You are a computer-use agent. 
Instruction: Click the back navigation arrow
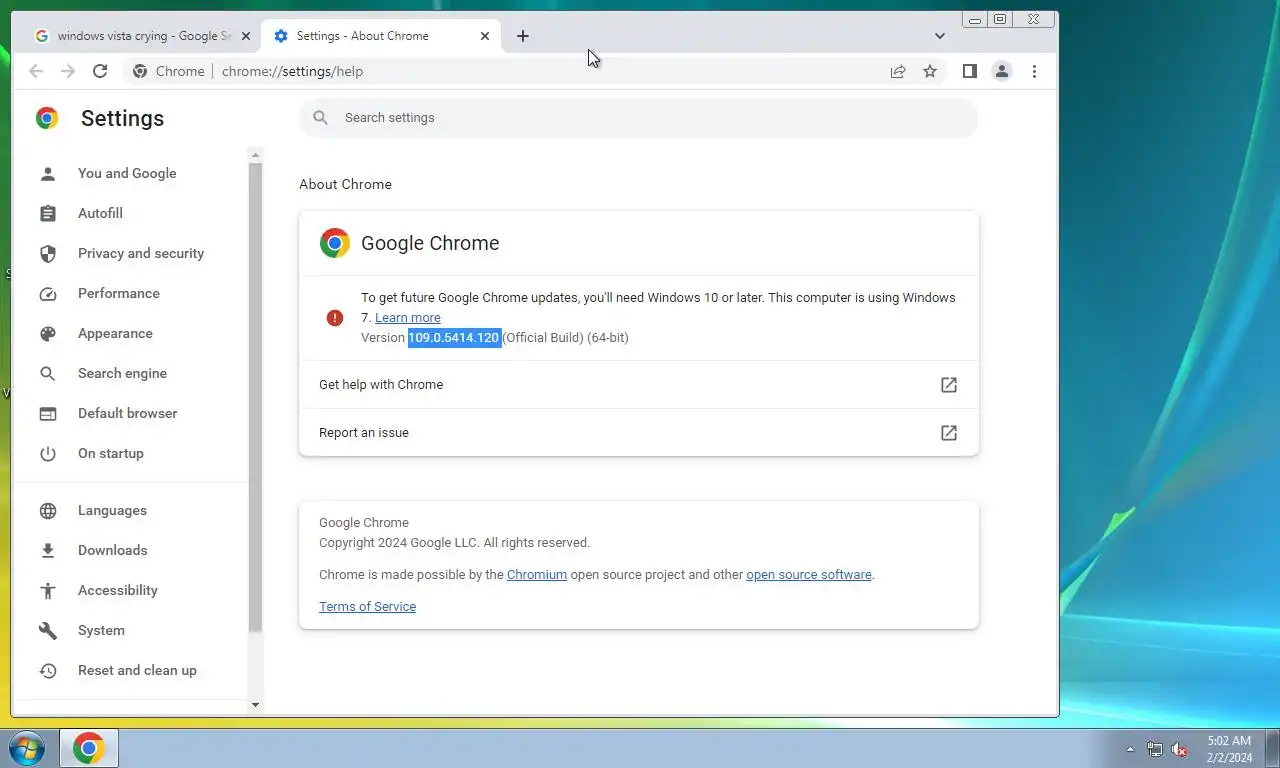coord(36,71)
